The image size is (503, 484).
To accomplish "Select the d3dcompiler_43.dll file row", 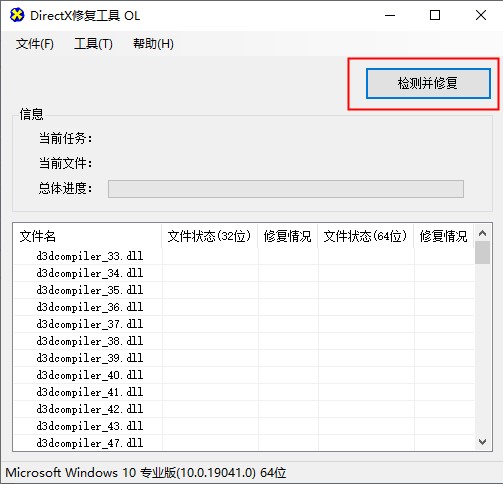I will pyautogui.click(x=244, y=426).
